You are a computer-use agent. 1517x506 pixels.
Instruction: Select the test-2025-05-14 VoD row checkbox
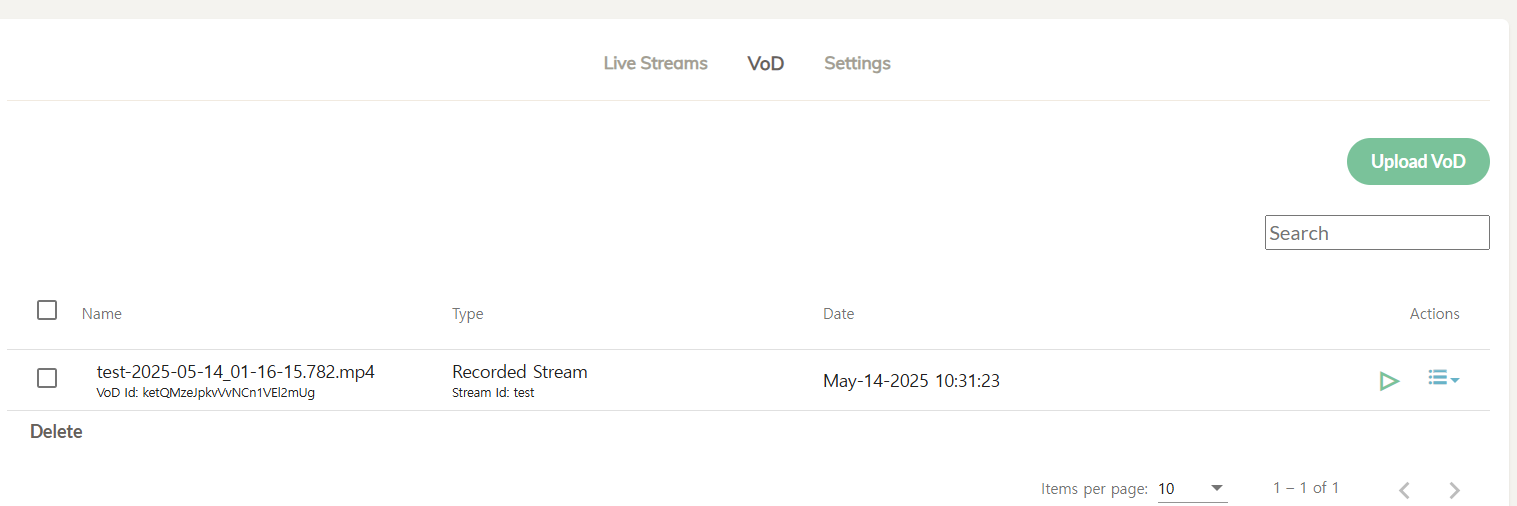tap(47, 378)
